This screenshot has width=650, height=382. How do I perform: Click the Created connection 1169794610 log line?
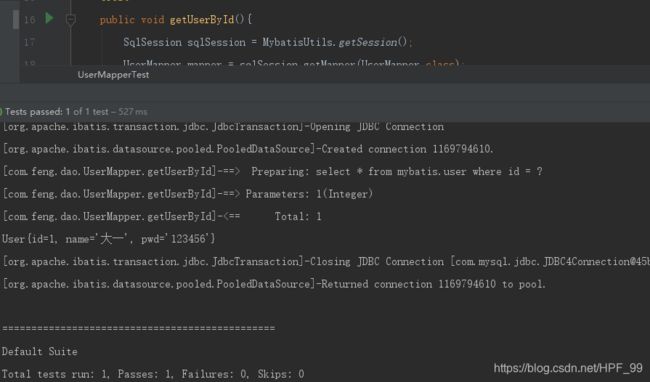[x=248, y=149]
